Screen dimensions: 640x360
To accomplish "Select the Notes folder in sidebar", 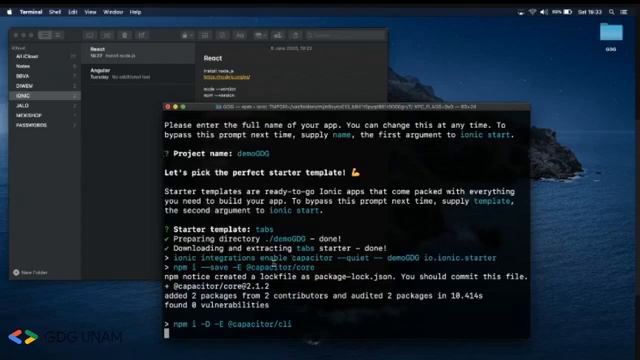I will pyautogui.click(x=45, y=66).
